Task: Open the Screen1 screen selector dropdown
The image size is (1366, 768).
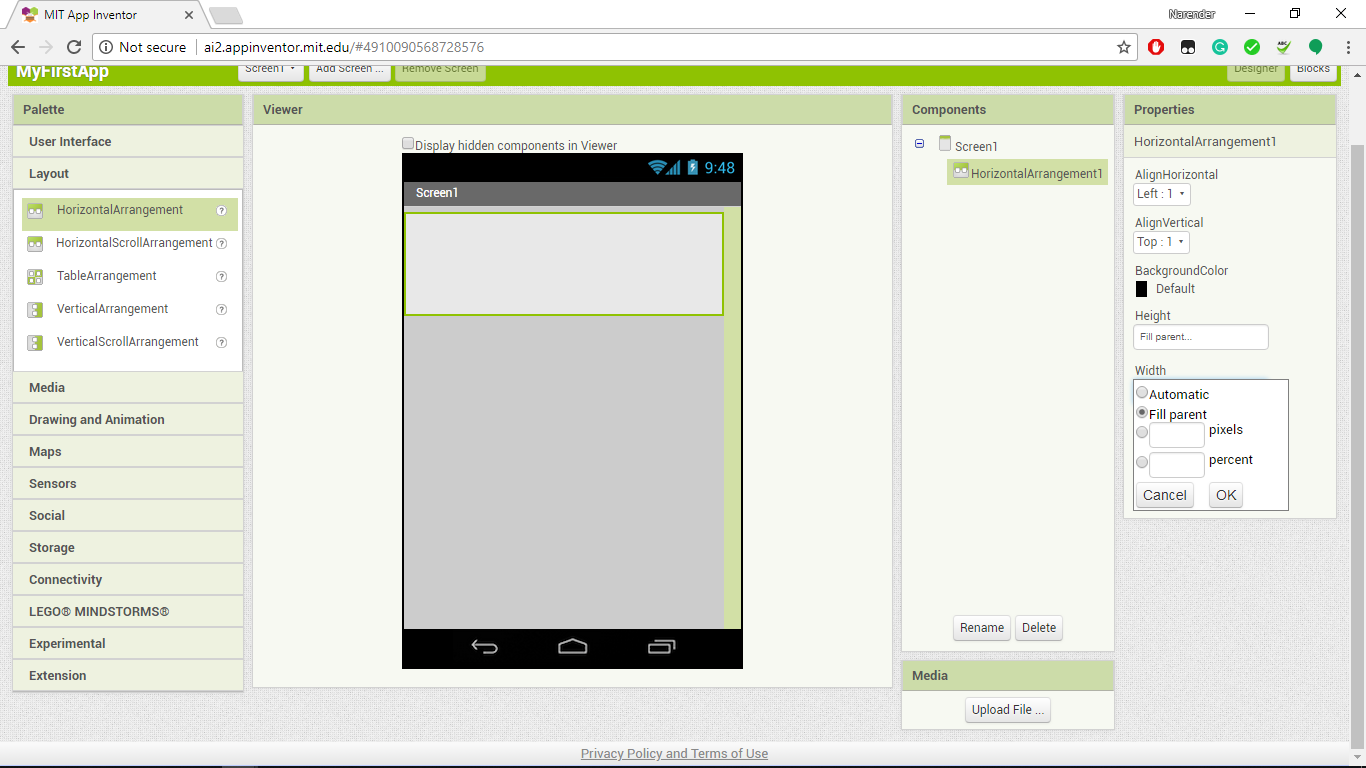Action: (x=271, y=69)
